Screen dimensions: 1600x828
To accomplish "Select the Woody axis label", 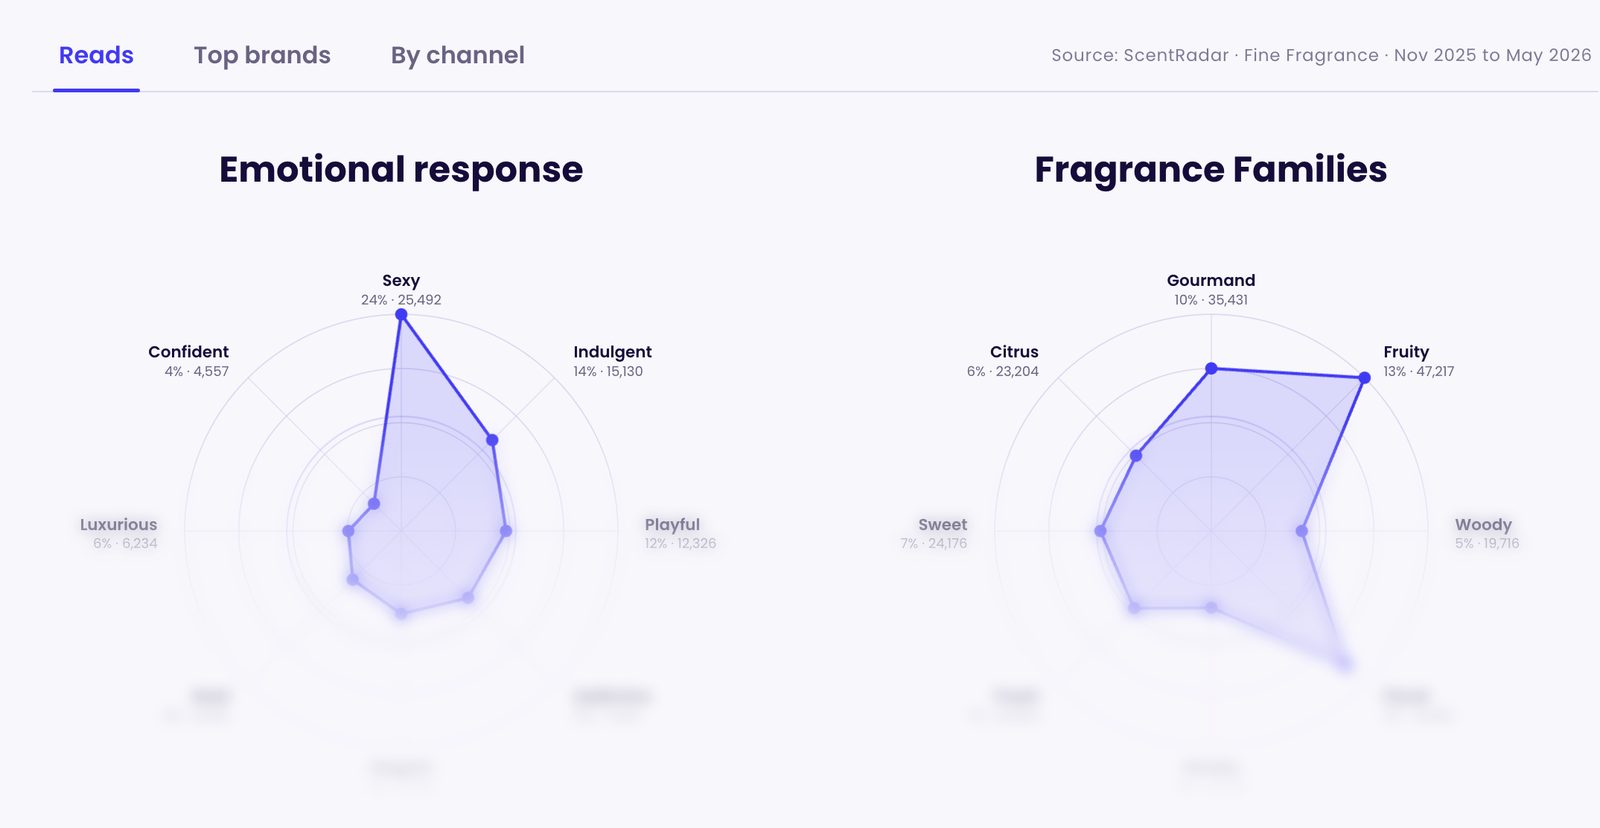I will (1483, 524).
